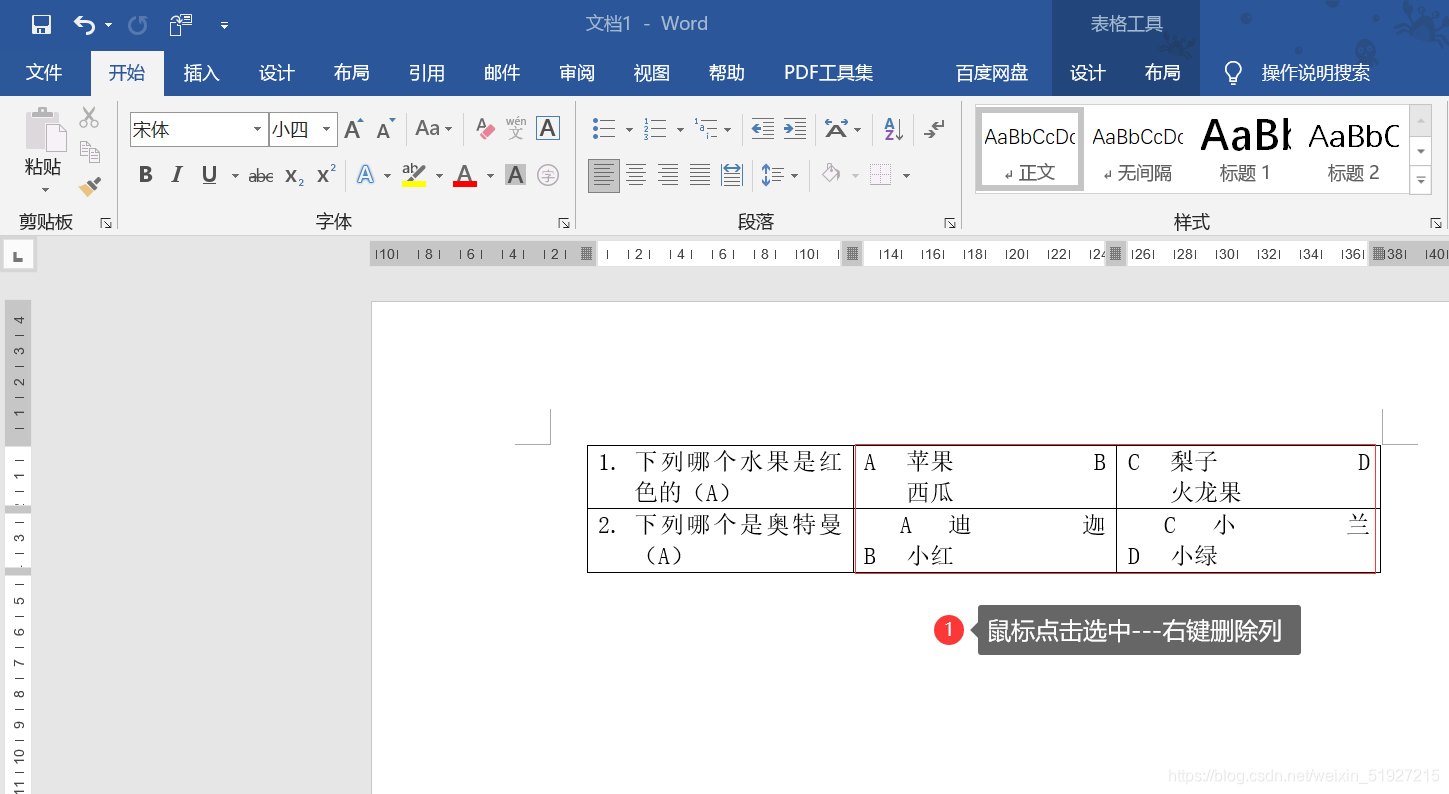Click the Copy icon
This screenshot has width=1449, height=794.
click(x=89, y=152)
